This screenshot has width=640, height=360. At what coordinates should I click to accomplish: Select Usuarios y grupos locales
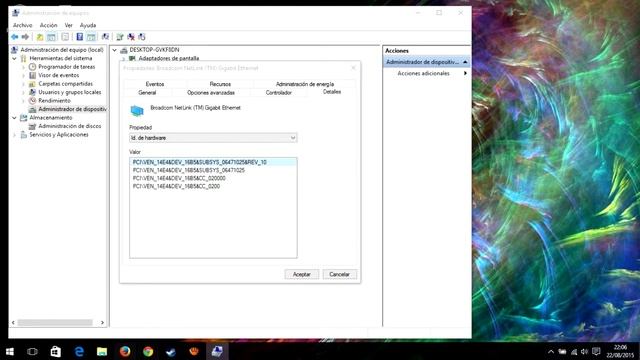click(x=69, y=92)
